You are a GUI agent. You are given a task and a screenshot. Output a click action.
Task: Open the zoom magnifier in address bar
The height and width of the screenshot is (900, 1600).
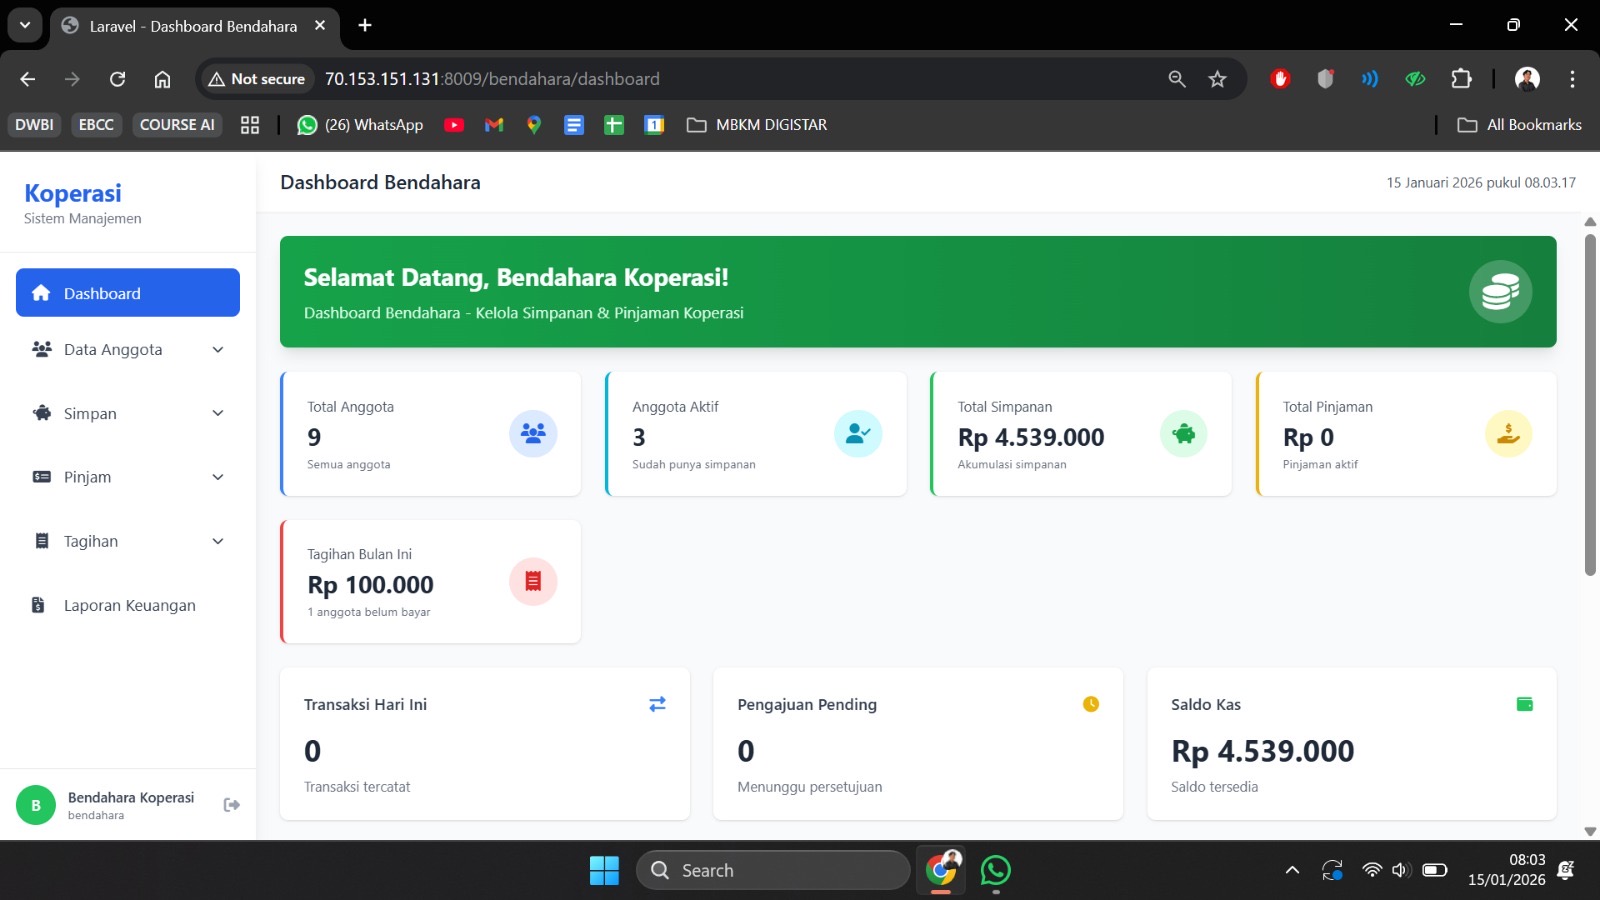(x=1177, y=79)
